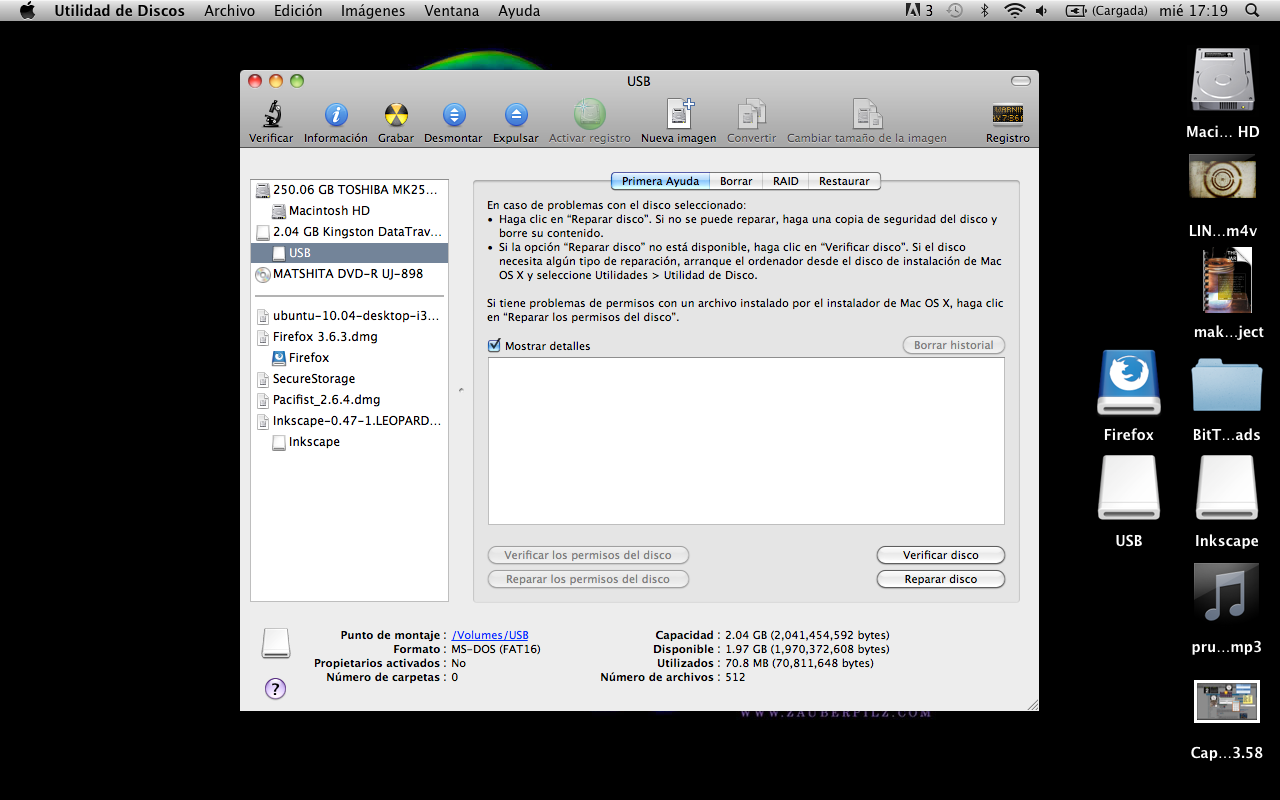Open the Edición menu
1280x800 pixels.
tap(298, 11)
